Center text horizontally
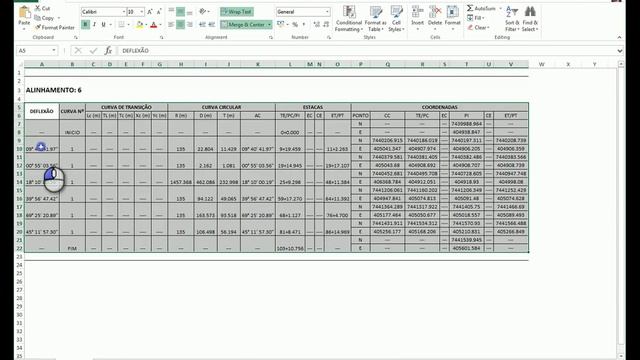640x360 pixels. pos(180,25)
